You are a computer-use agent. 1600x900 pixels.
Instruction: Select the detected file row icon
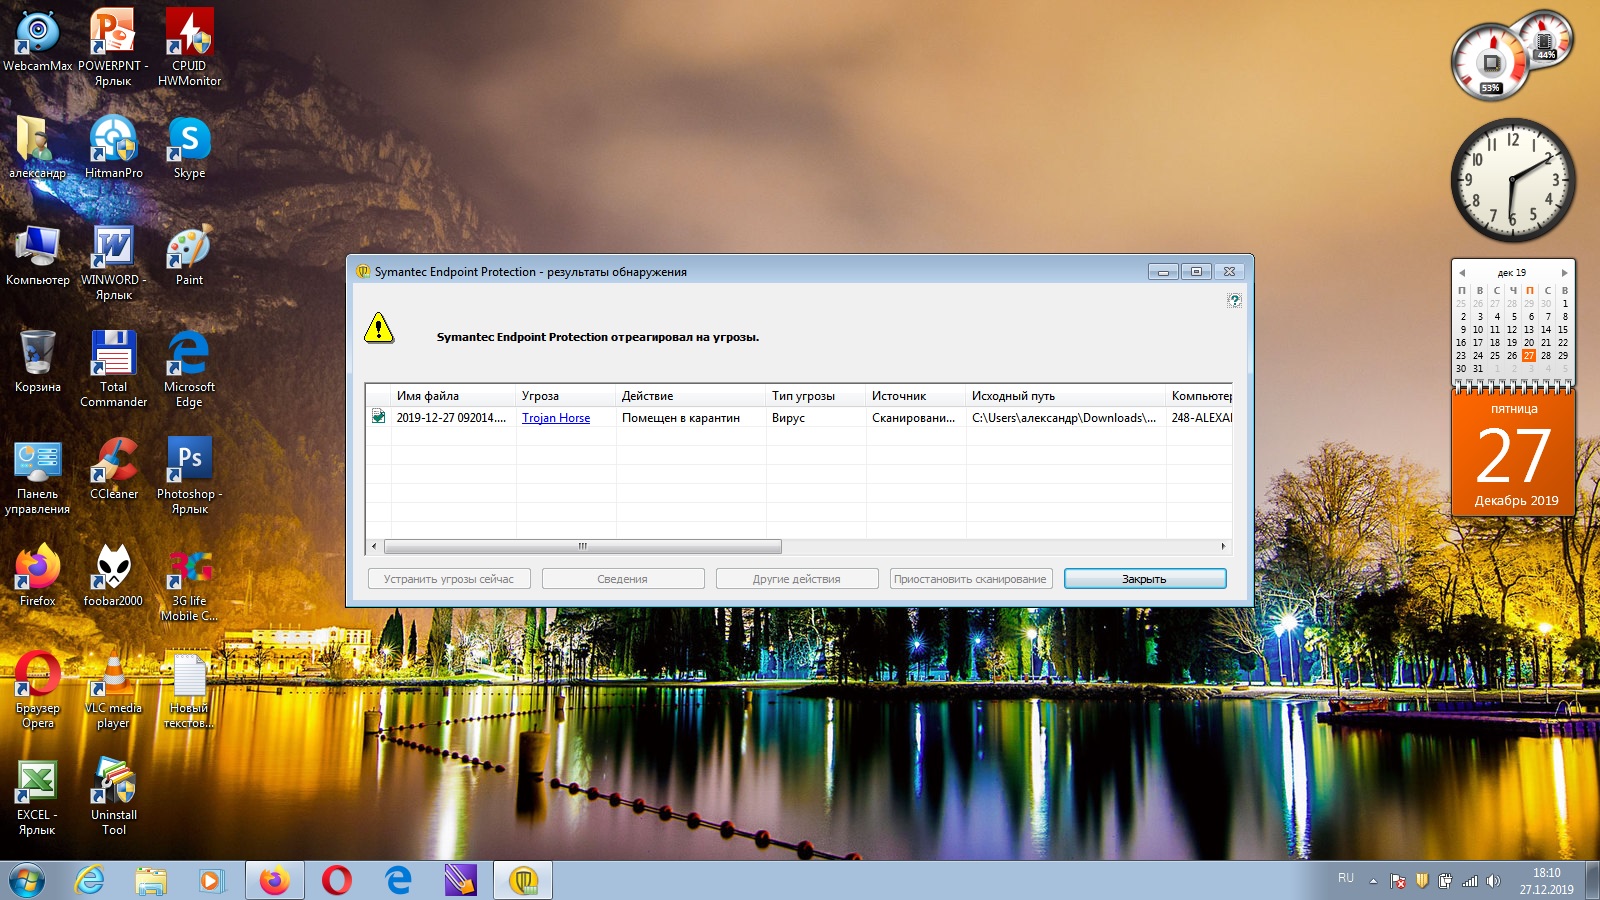coord(378,417)
